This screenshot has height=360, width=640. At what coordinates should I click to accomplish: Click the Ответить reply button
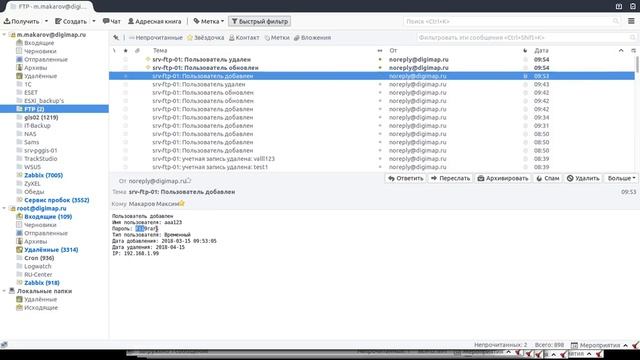point(405,178)
